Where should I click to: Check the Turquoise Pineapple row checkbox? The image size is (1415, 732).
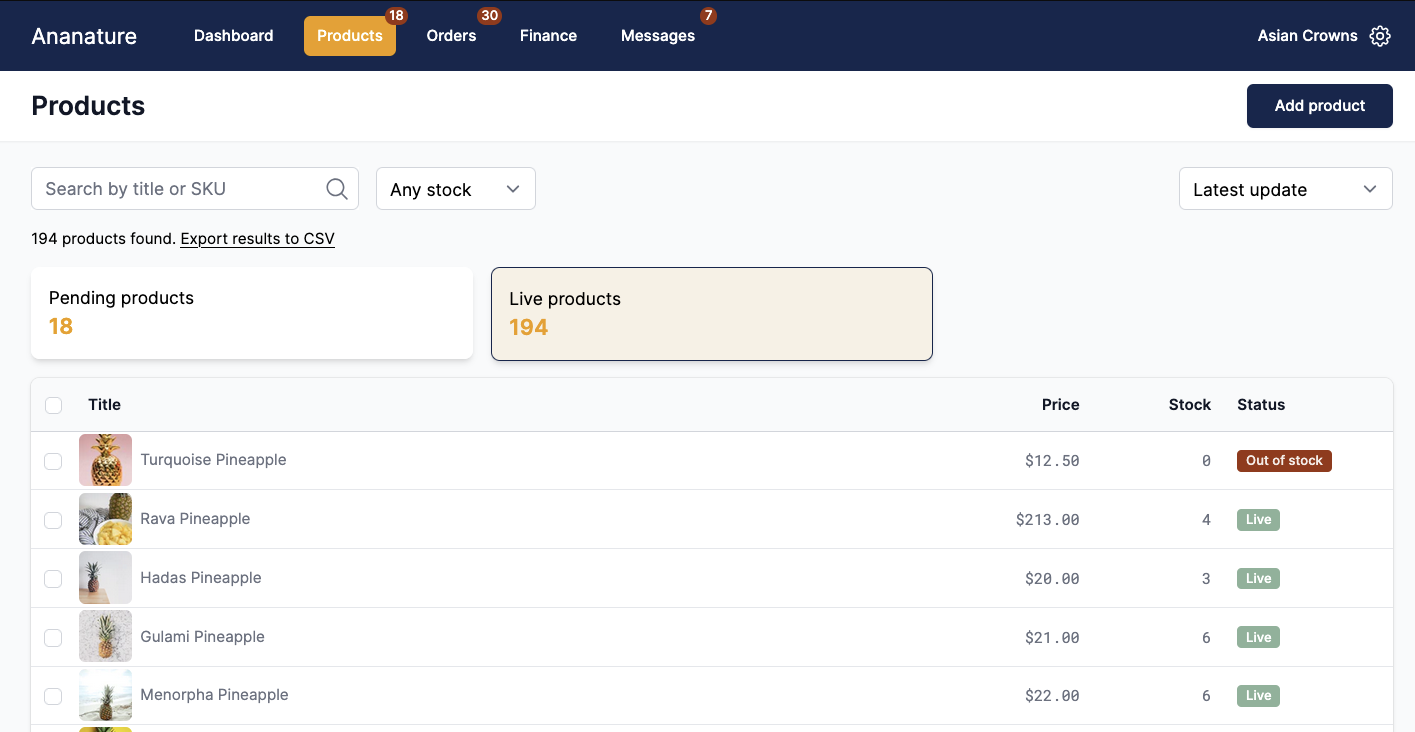54,461
